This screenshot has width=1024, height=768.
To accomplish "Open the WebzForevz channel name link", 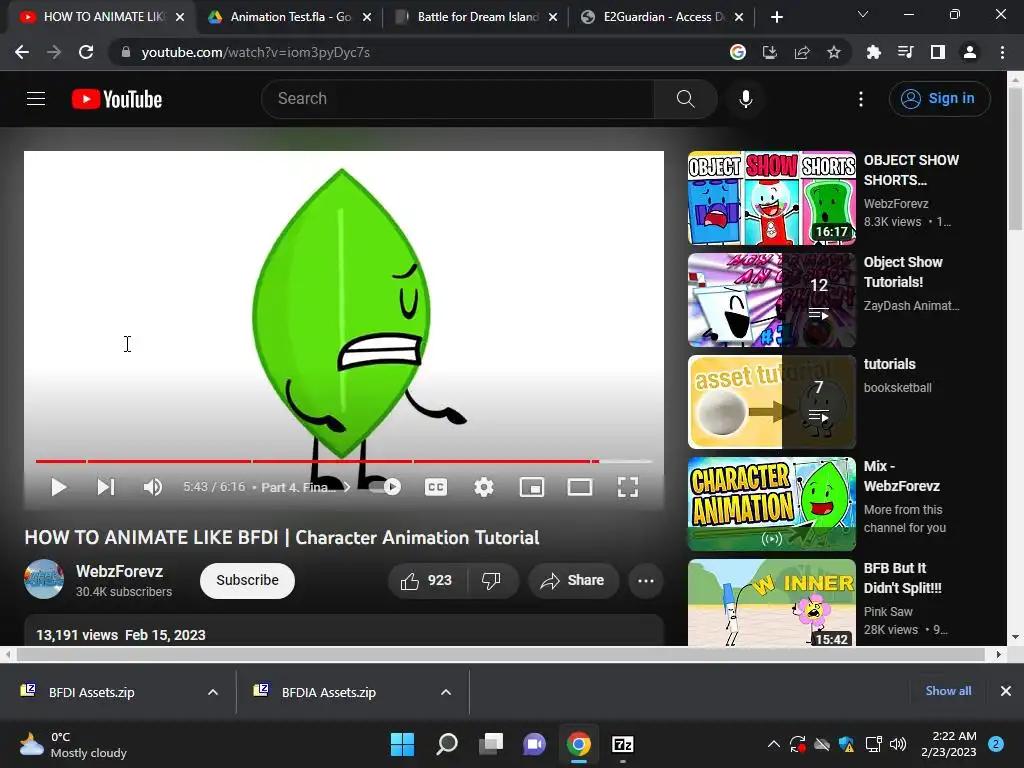I will point(120,571).
